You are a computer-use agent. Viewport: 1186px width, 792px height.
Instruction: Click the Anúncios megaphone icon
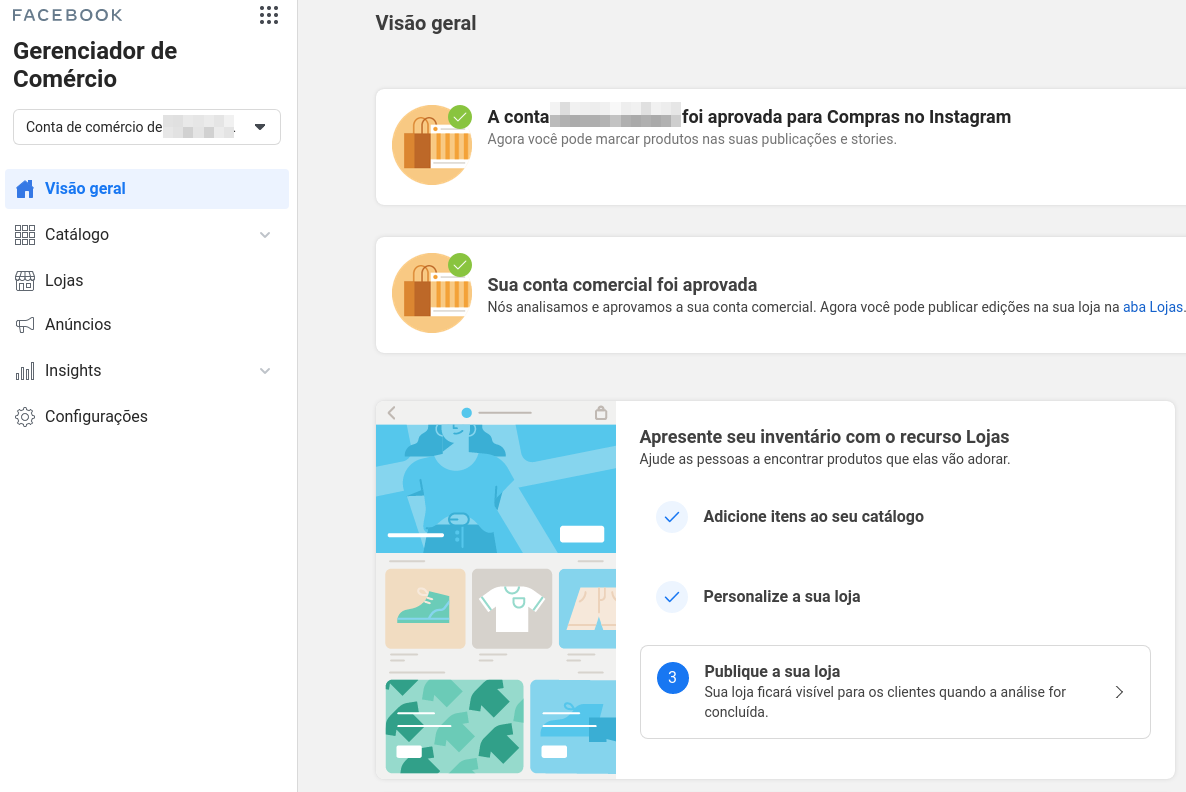25,325
